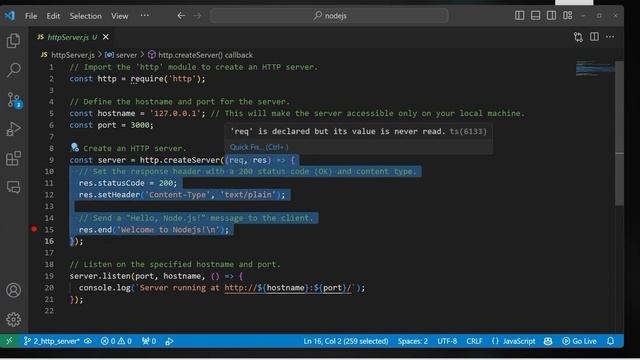
Task: Click the VS Code logo icon
Action: point(10,16)
